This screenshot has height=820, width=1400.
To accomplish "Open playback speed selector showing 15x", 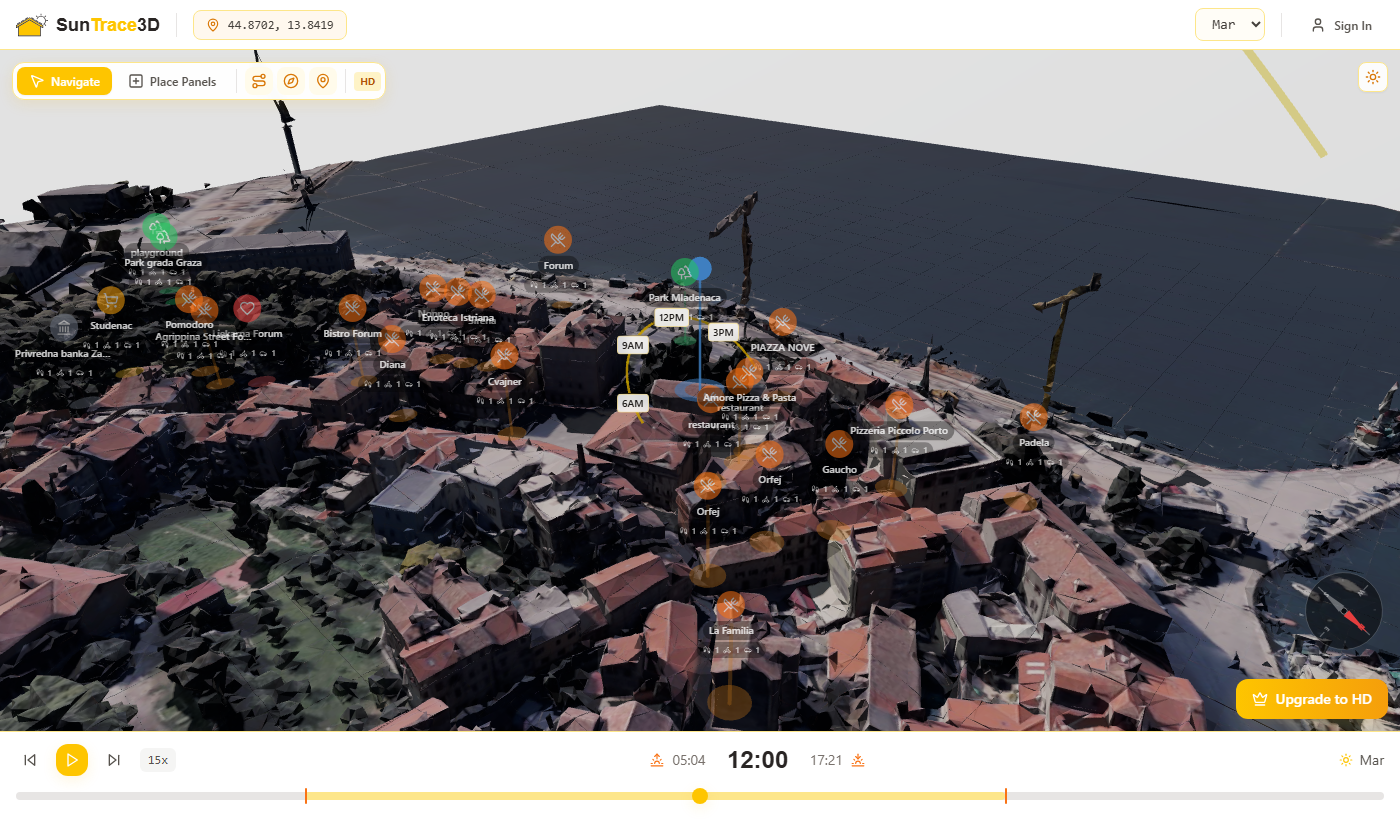I will pyautogui.click(x=157, y=760).
